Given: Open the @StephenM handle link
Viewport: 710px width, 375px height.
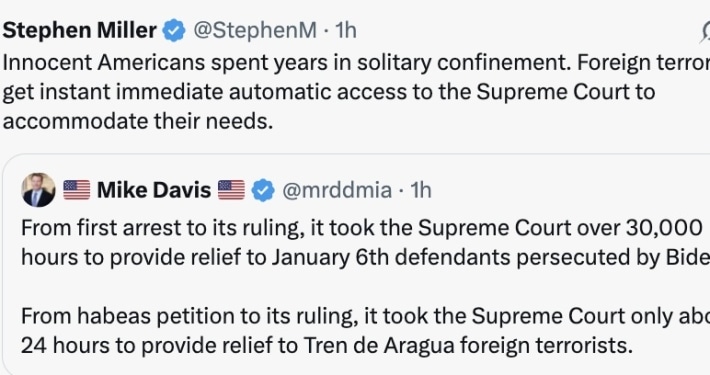Looking at the screenshot, I should [255, 30].
